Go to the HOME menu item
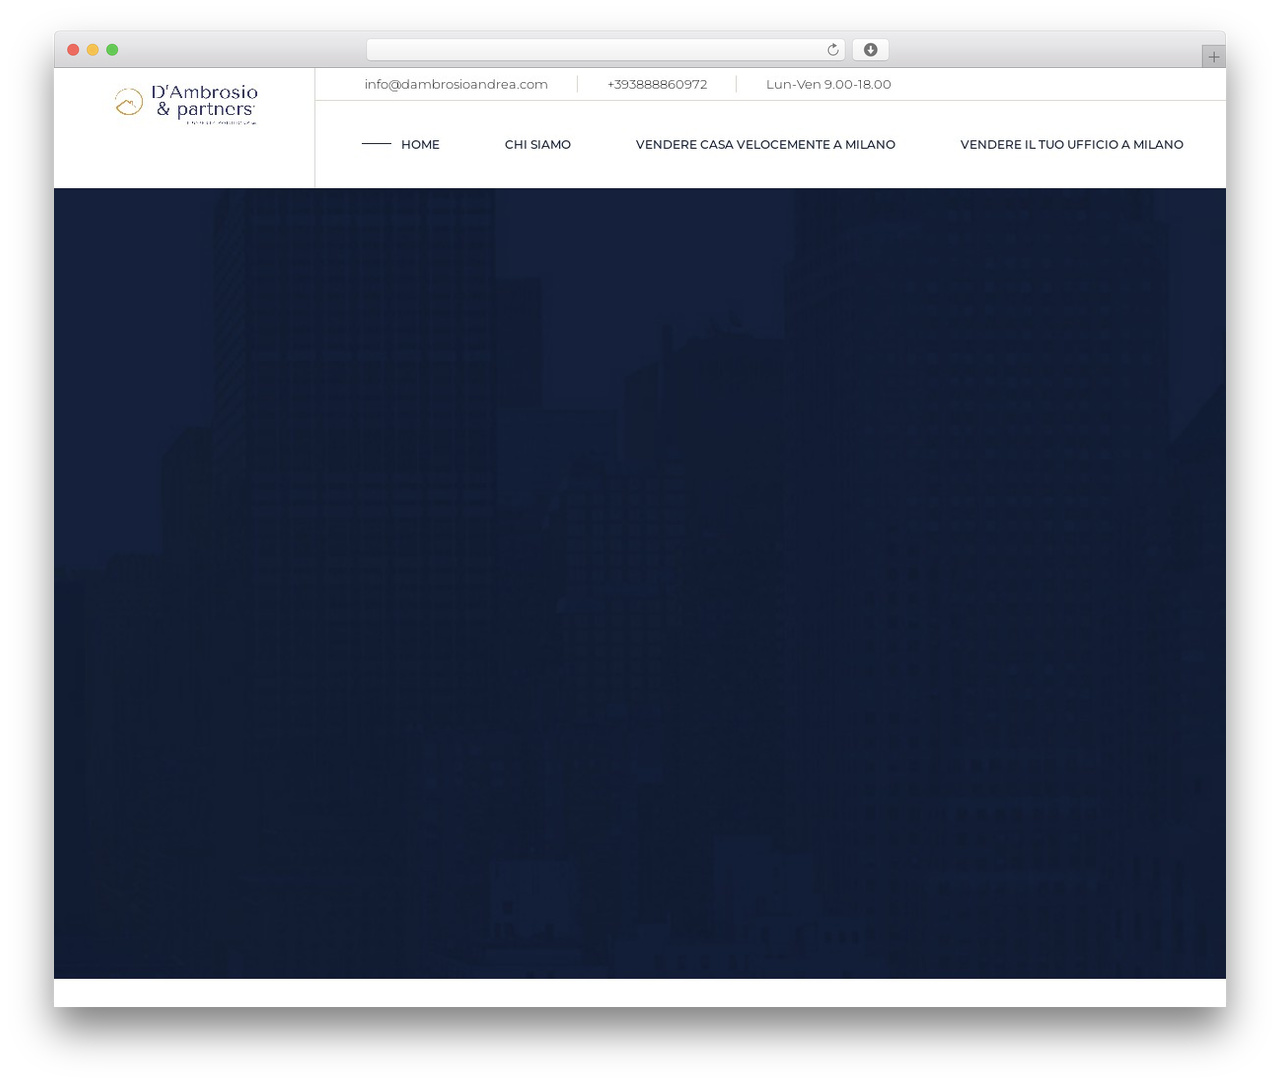 (420, 144)
